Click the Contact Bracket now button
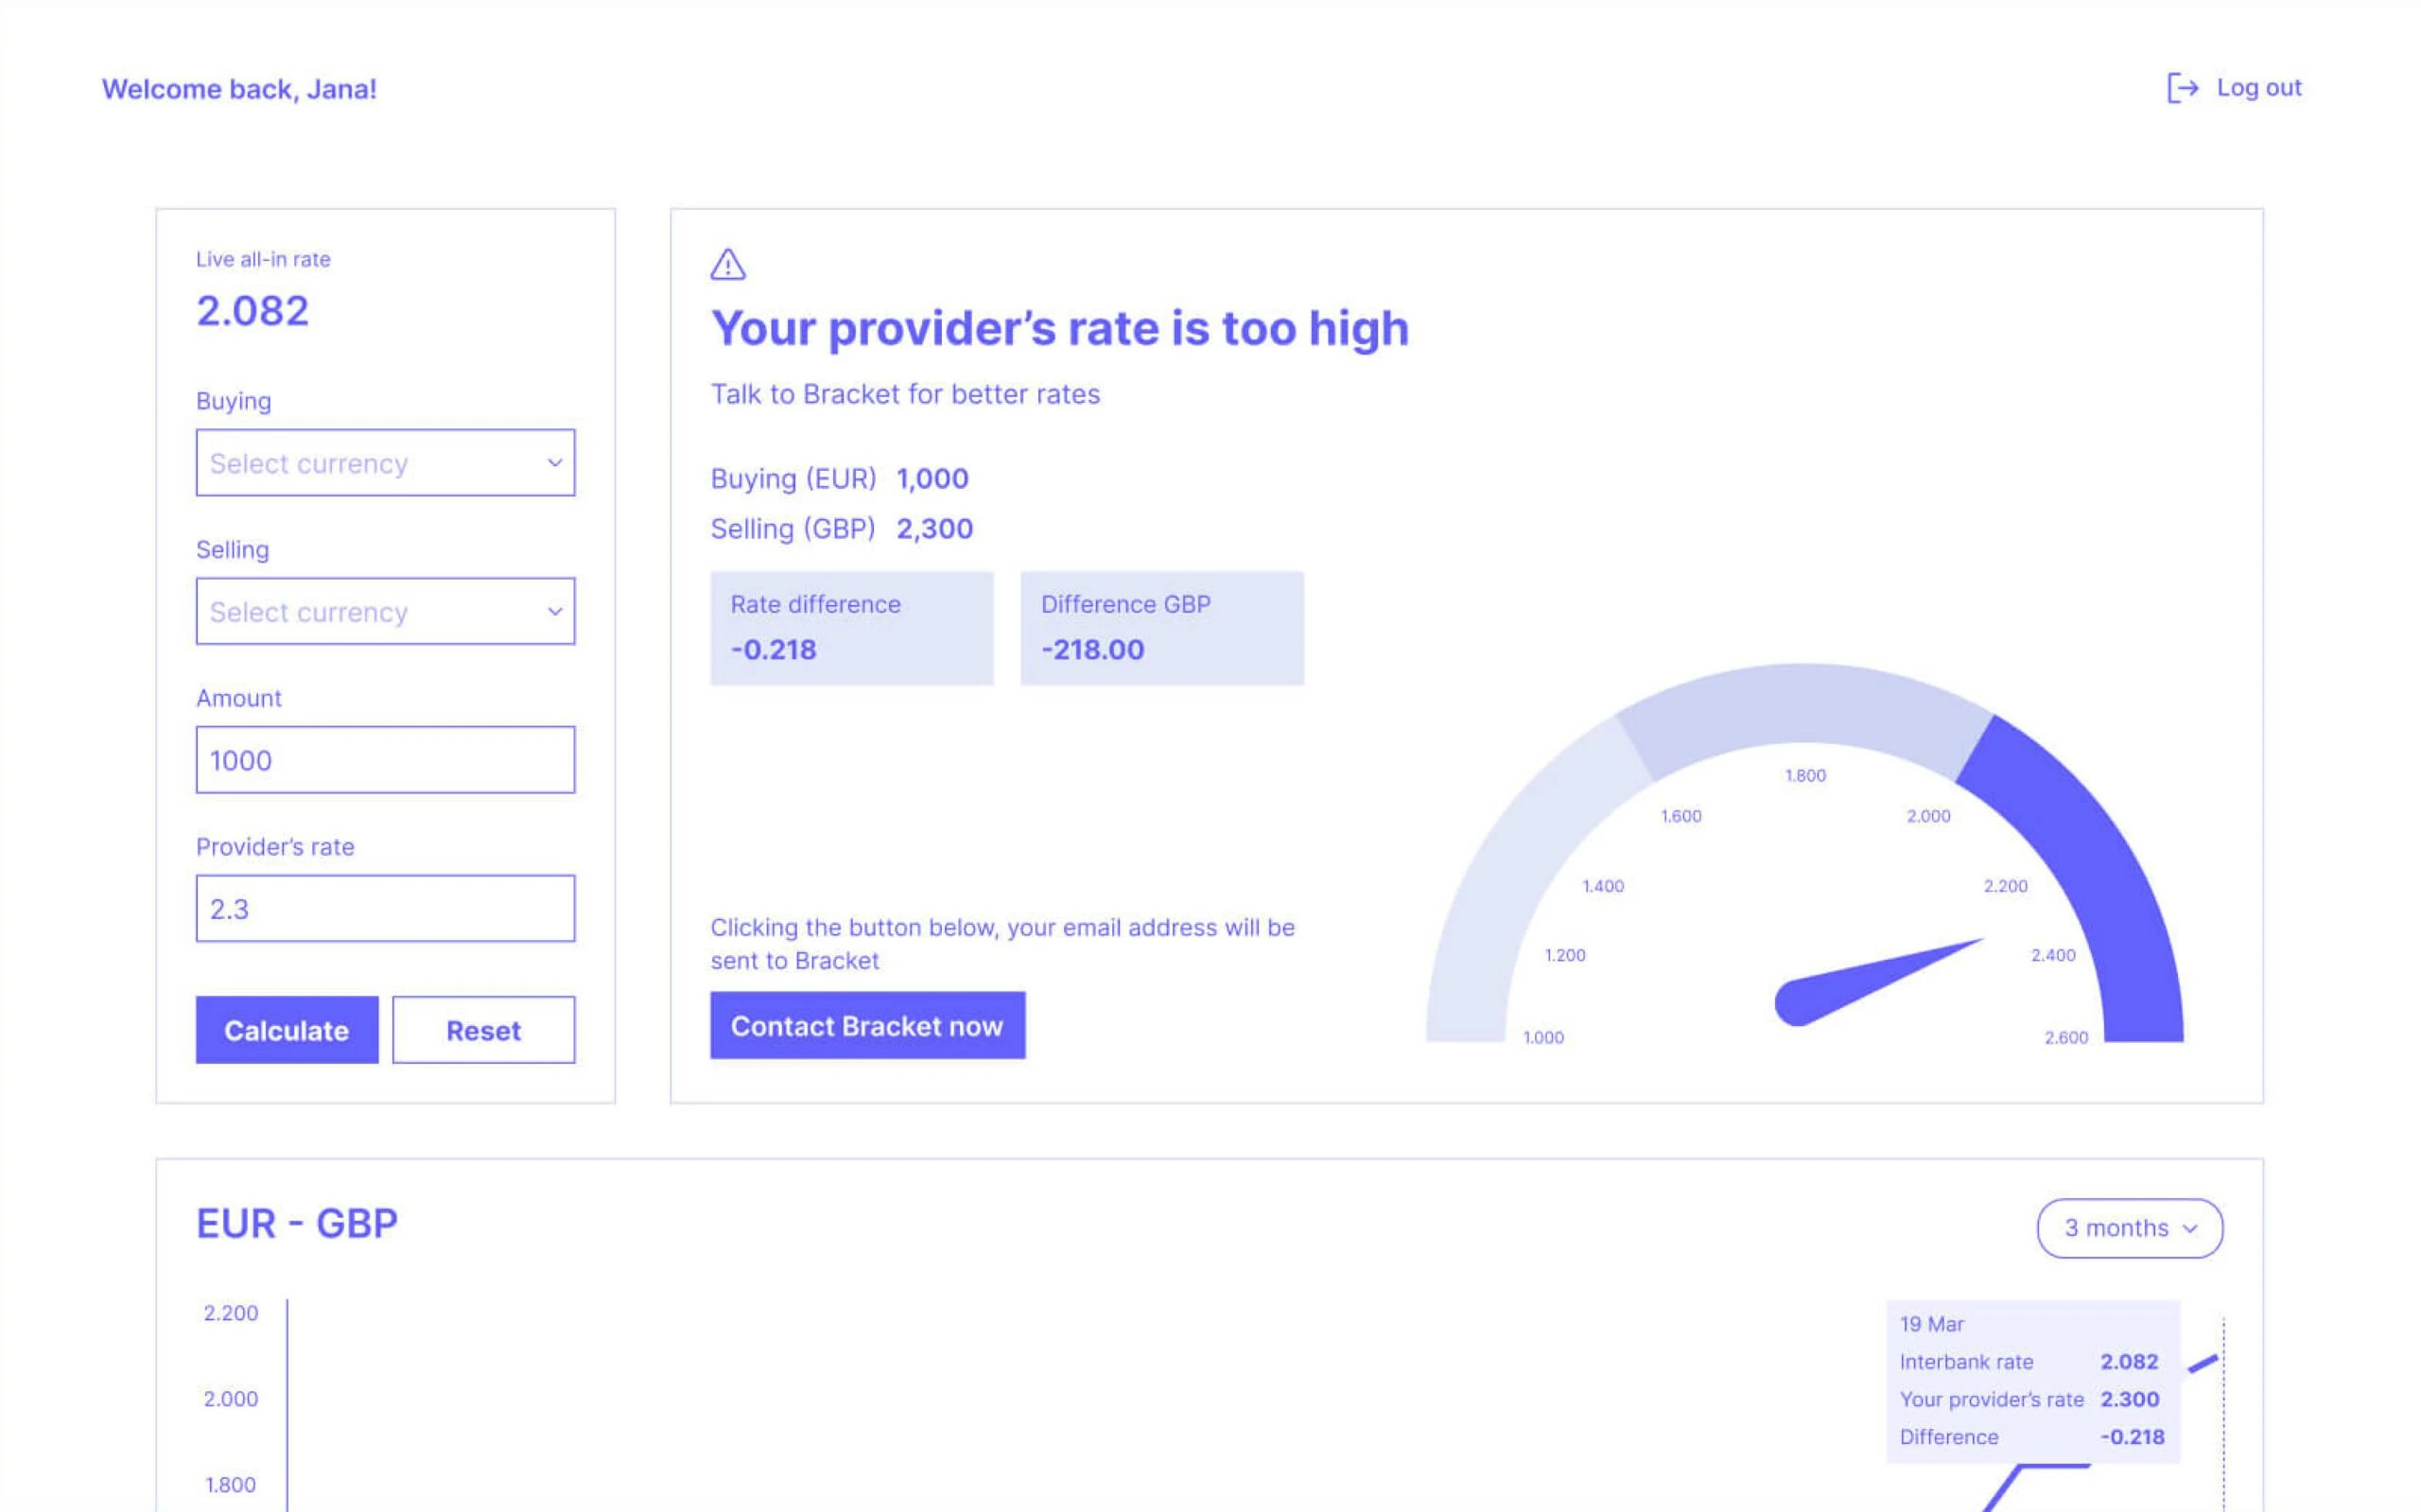This screenshot has width=2421, height=1512. [x=865, y=1024]
